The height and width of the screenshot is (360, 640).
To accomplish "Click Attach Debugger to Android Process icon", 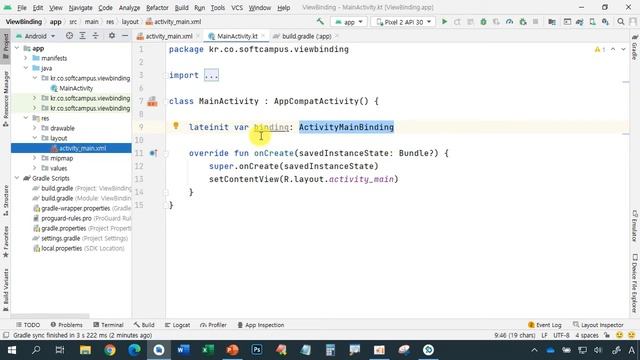I will pos(522,22).
